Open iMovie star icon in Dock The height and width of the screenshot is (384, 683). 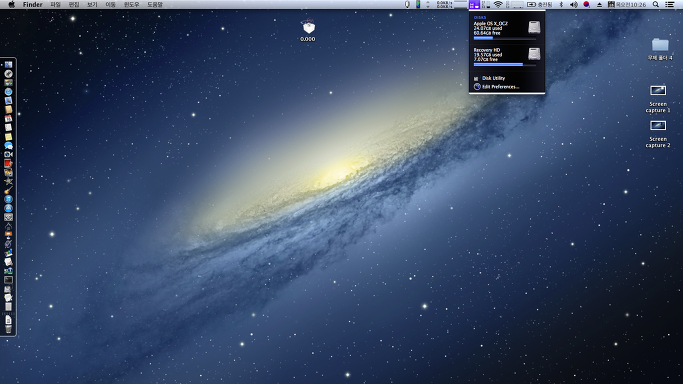tap(8, 181)
